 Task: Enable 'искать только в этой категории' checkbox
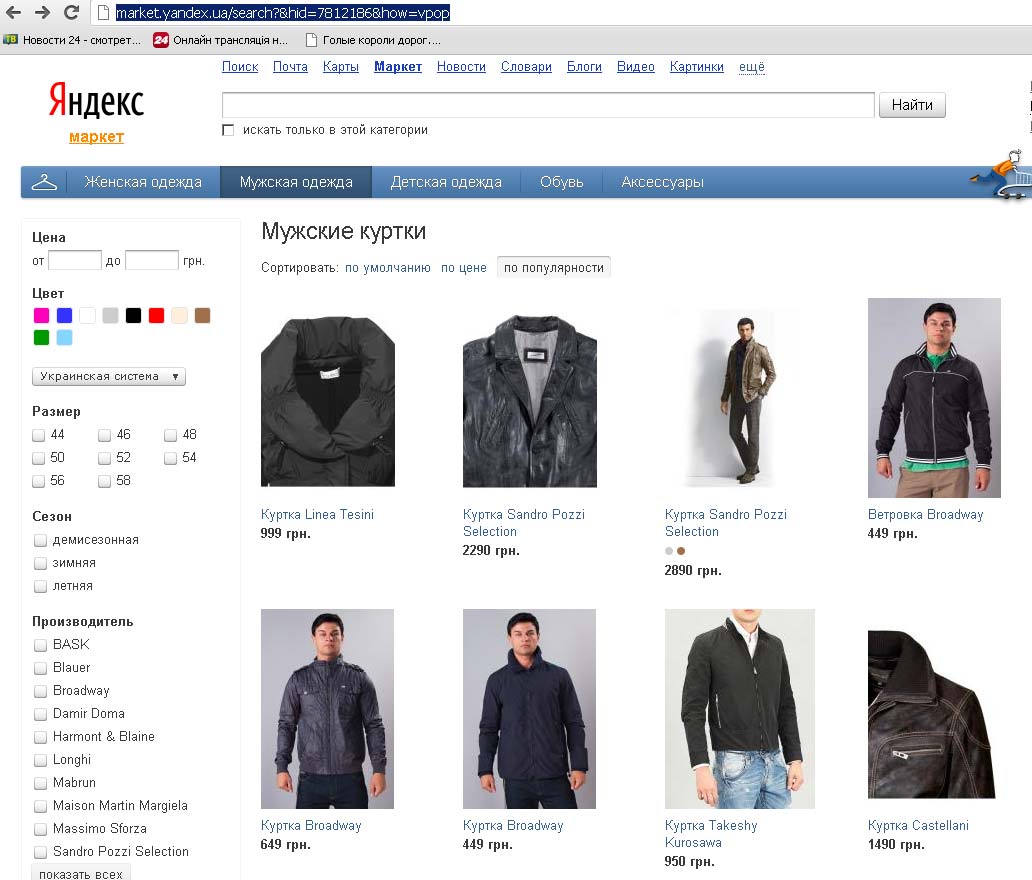pyautogui.click(x=228, y=130)
